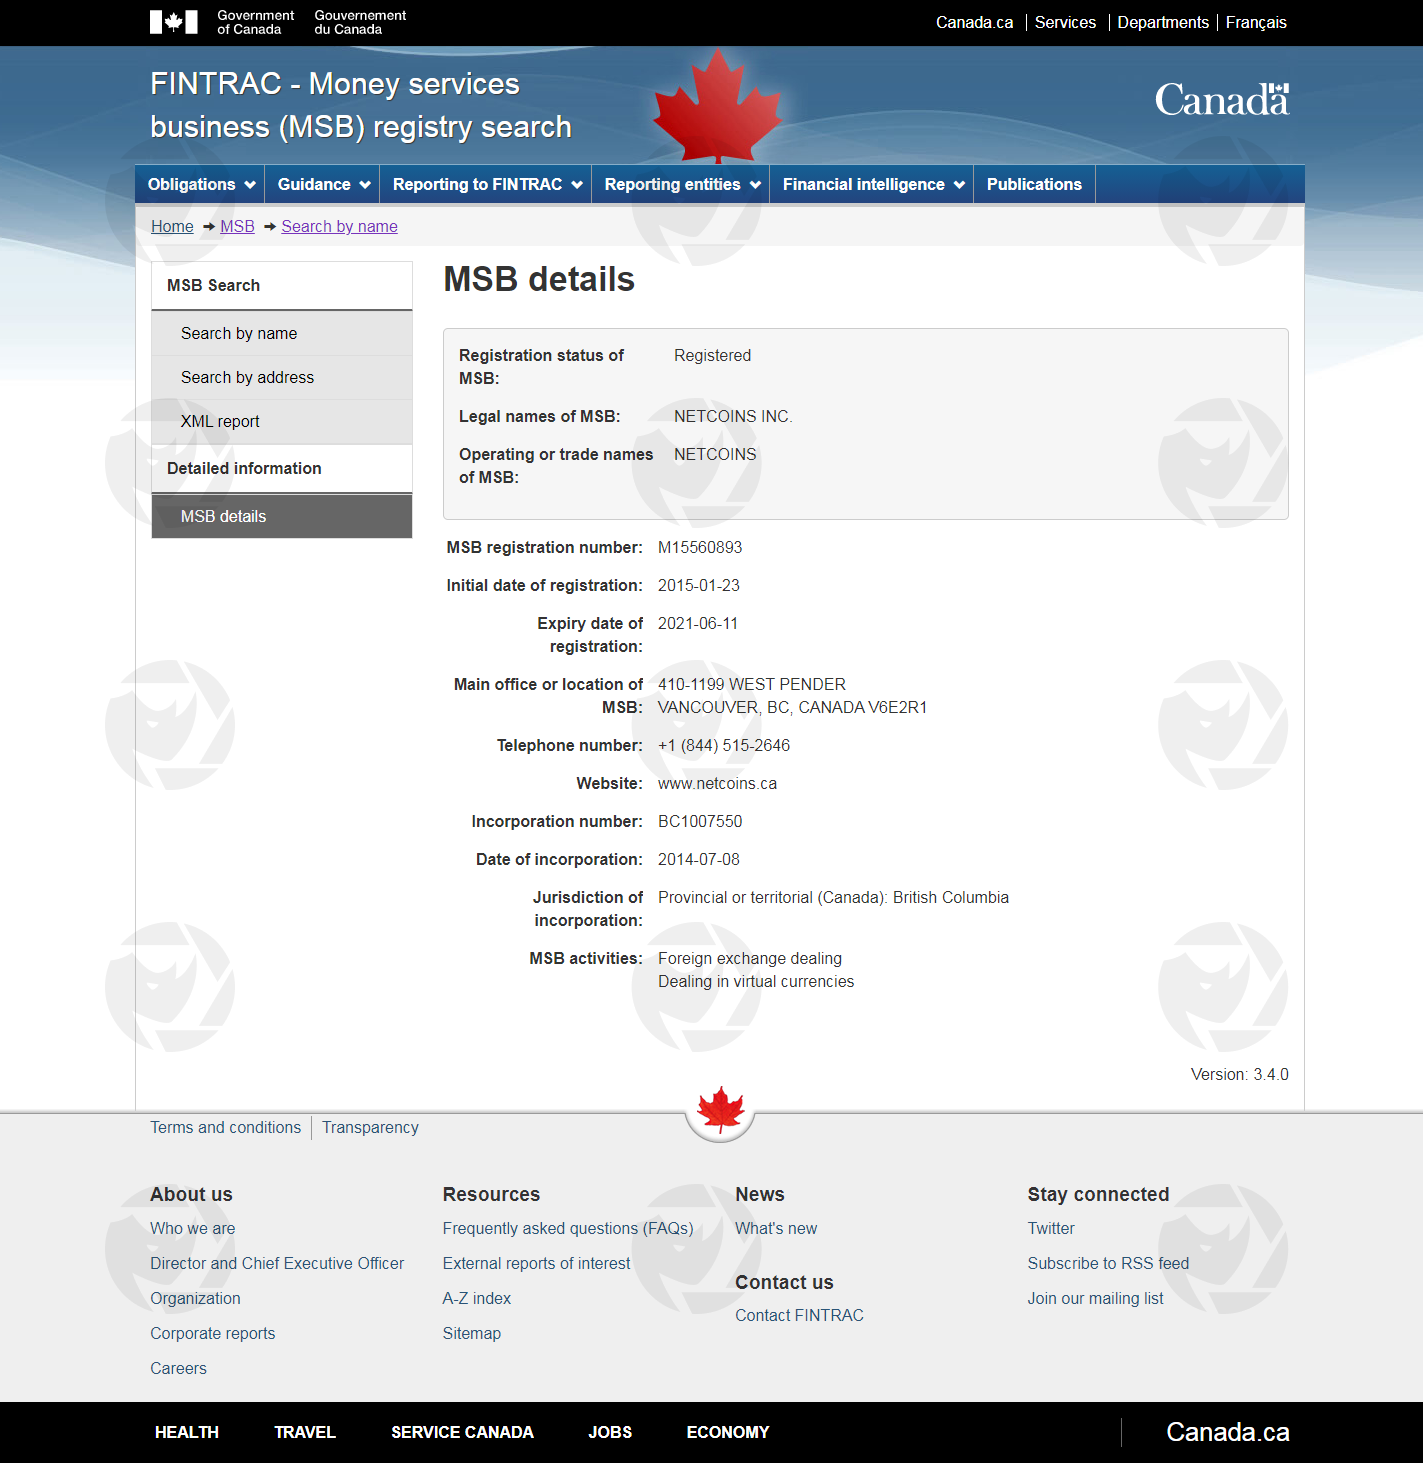The height and width of the screenshot is (1463, 1423).
Task: Switch language to Français
Action: tap(1256, 22)
